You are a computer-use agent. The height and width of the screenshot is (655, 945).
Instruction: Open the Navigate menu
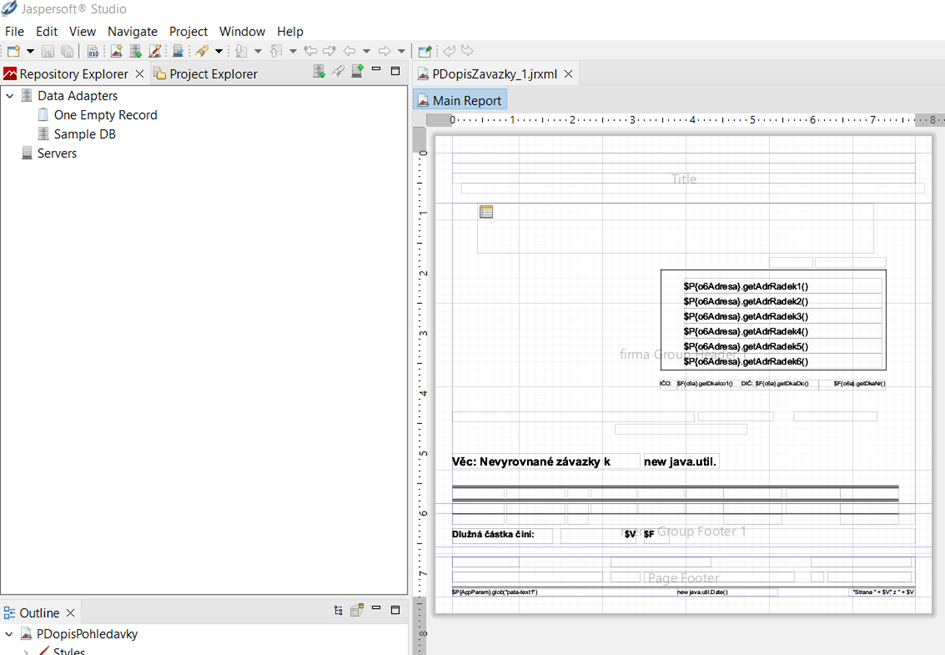click(x=132, y=31)
